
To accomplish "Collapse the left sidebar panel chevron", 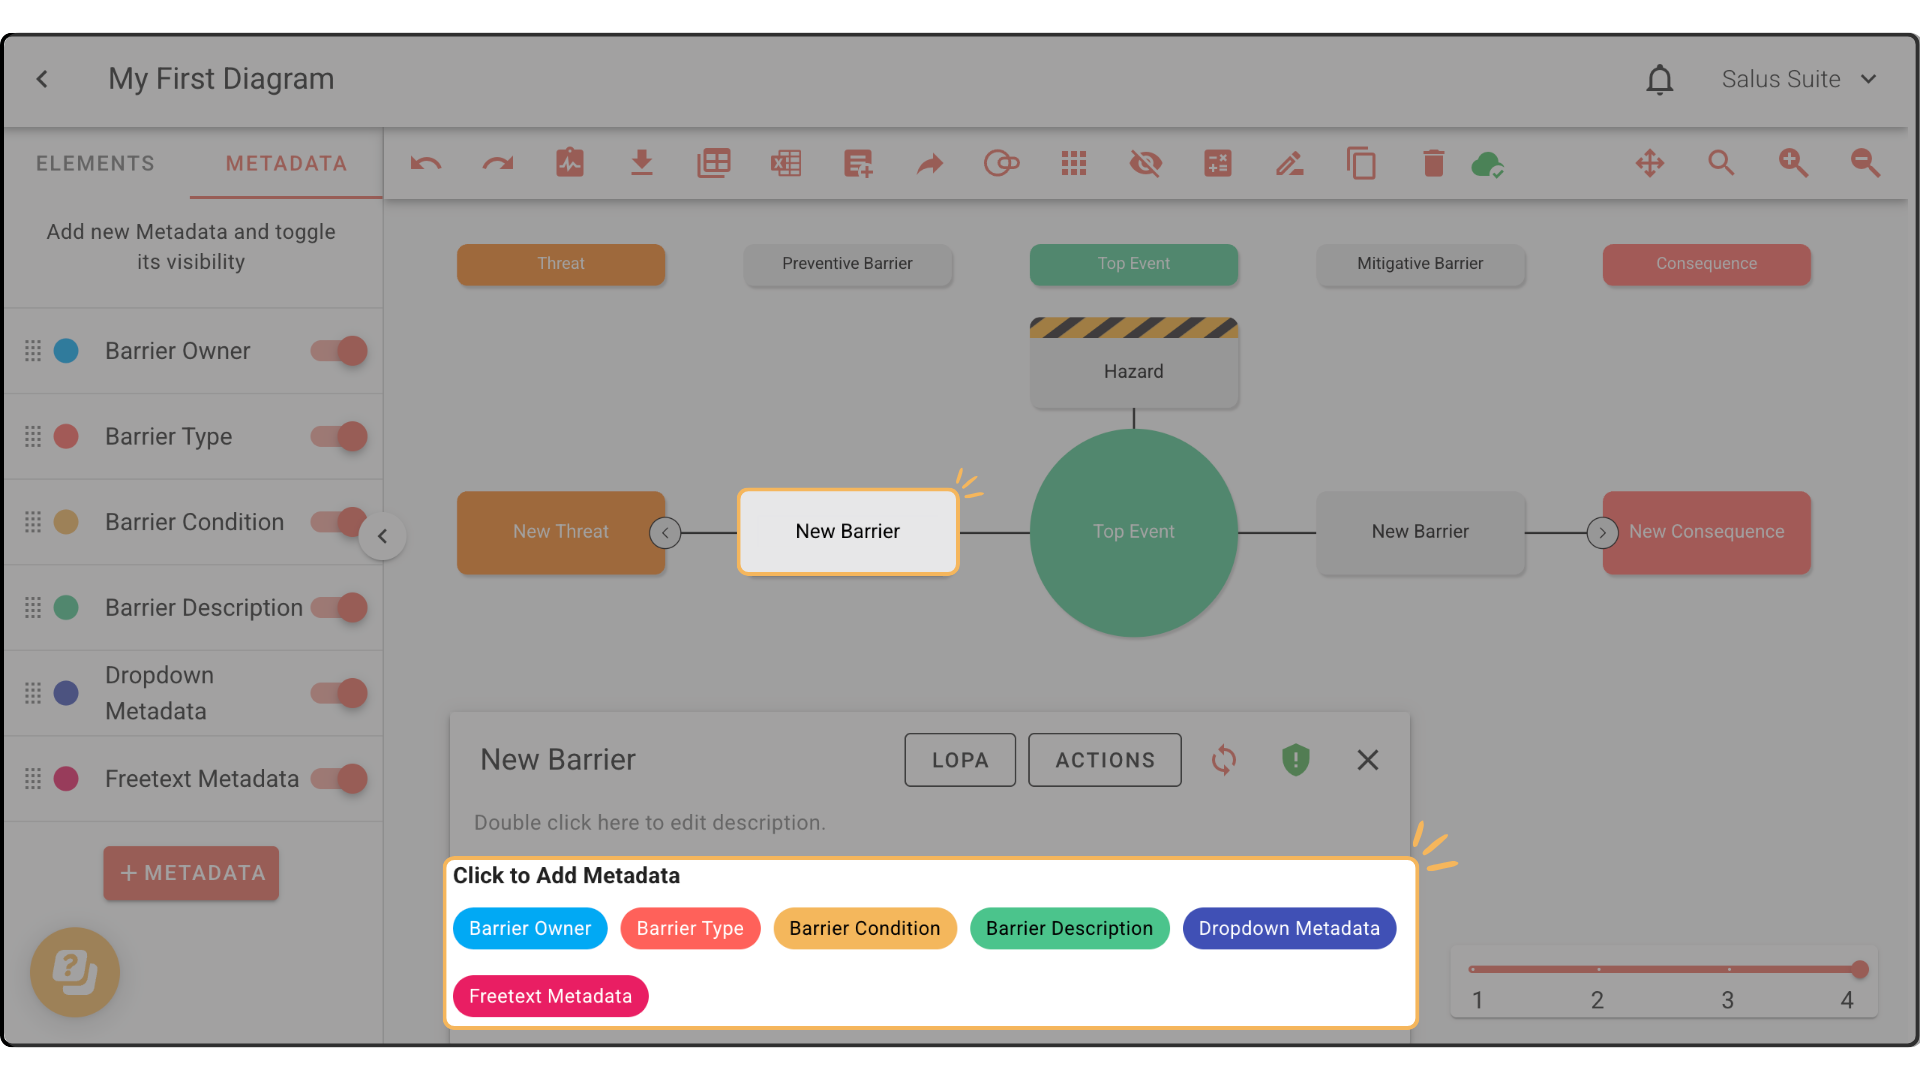I will tap(382, 536).
